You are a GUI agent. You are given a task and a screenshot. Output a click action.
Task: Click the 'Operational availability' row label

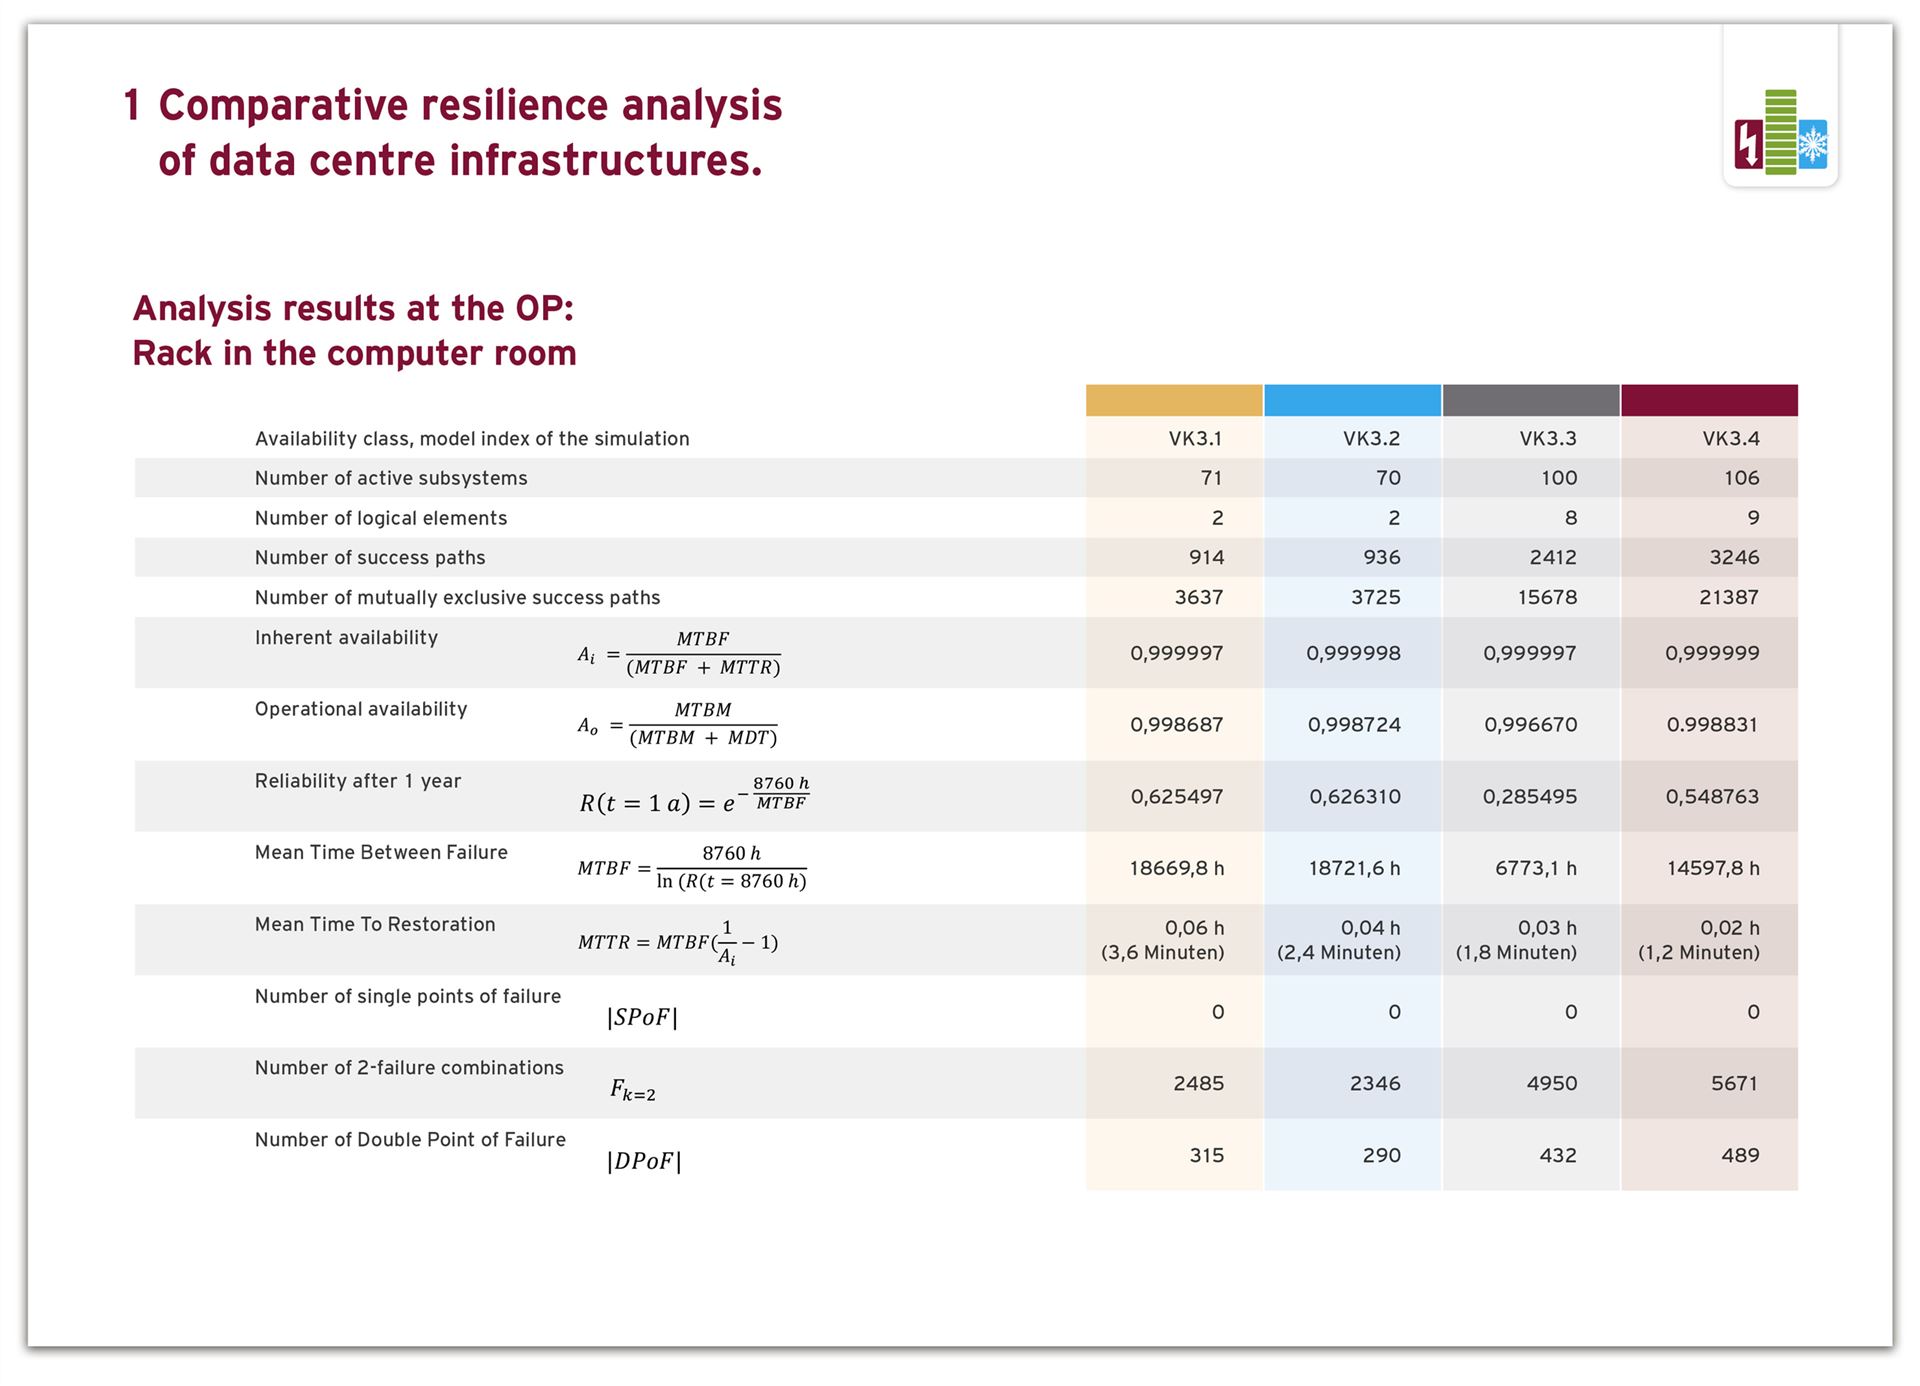[361, 709]
